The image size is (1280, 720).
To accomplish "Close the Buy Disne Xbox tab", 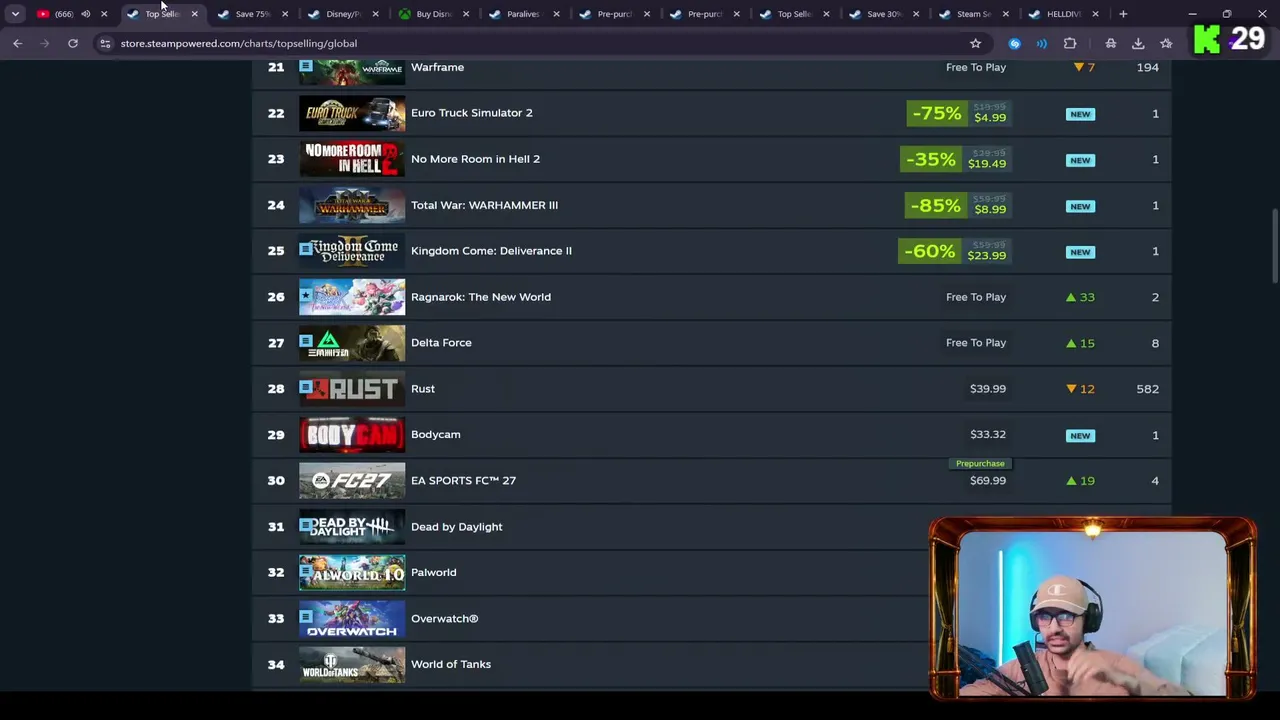I will (466, 14).
